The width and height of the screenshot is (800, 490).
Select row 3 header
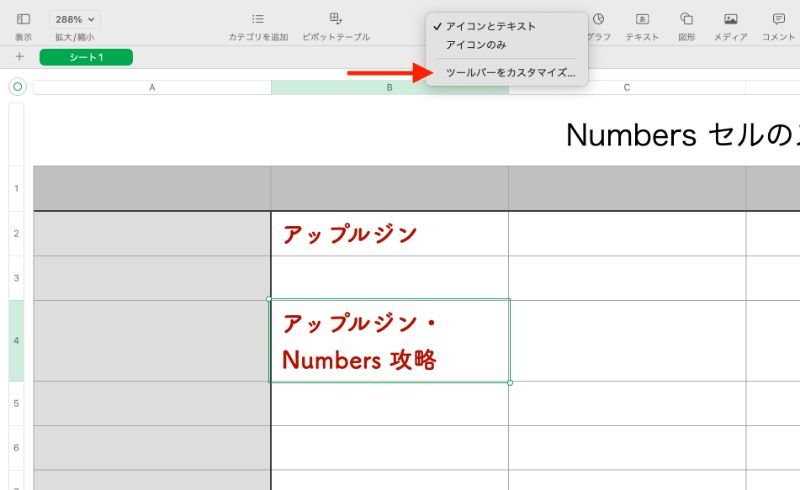[x=16, y=278]
